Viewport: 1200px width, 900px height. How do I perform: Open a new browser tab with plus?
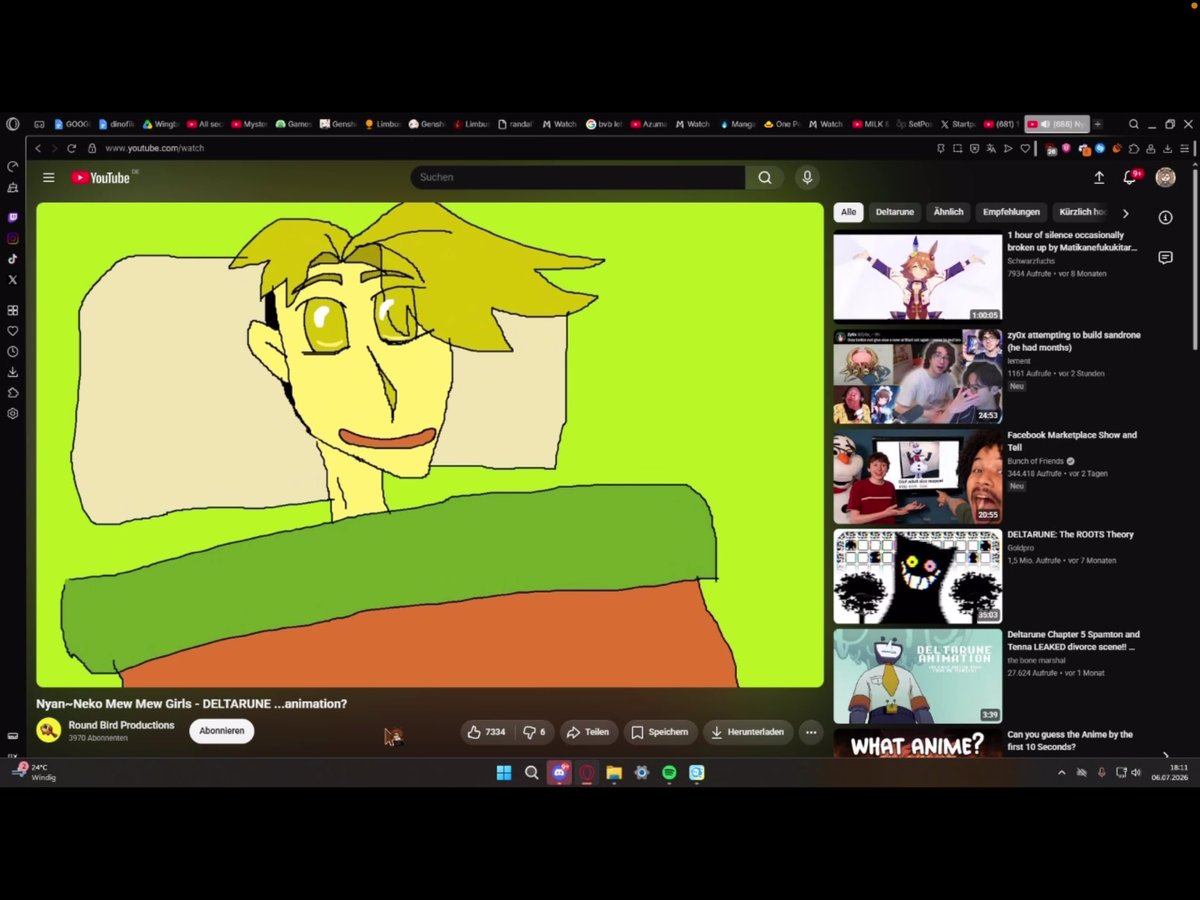(x=1097, y=124)
